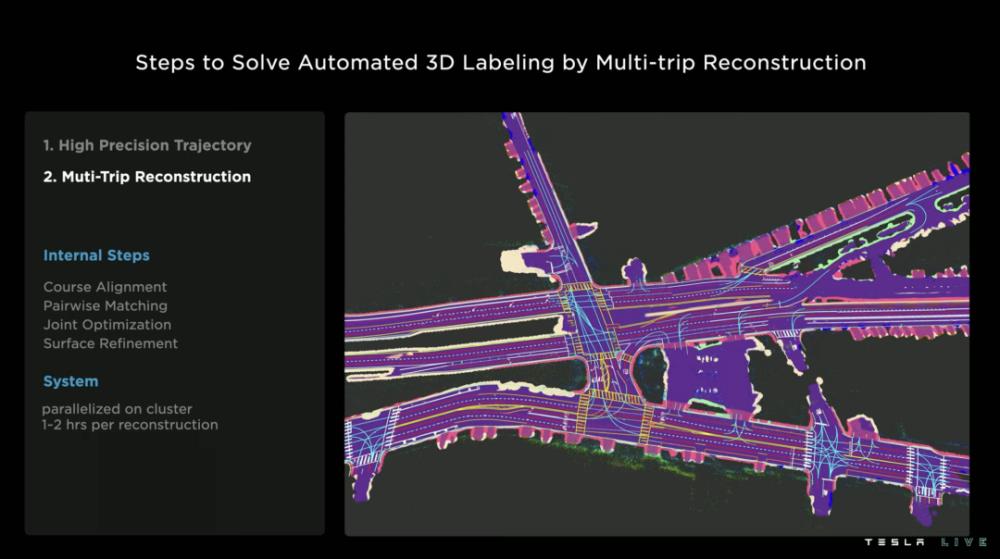Viewport: 1000px width, 559px height.
Task: Click the parallelized on cluster text
Action: pos(117,409)
